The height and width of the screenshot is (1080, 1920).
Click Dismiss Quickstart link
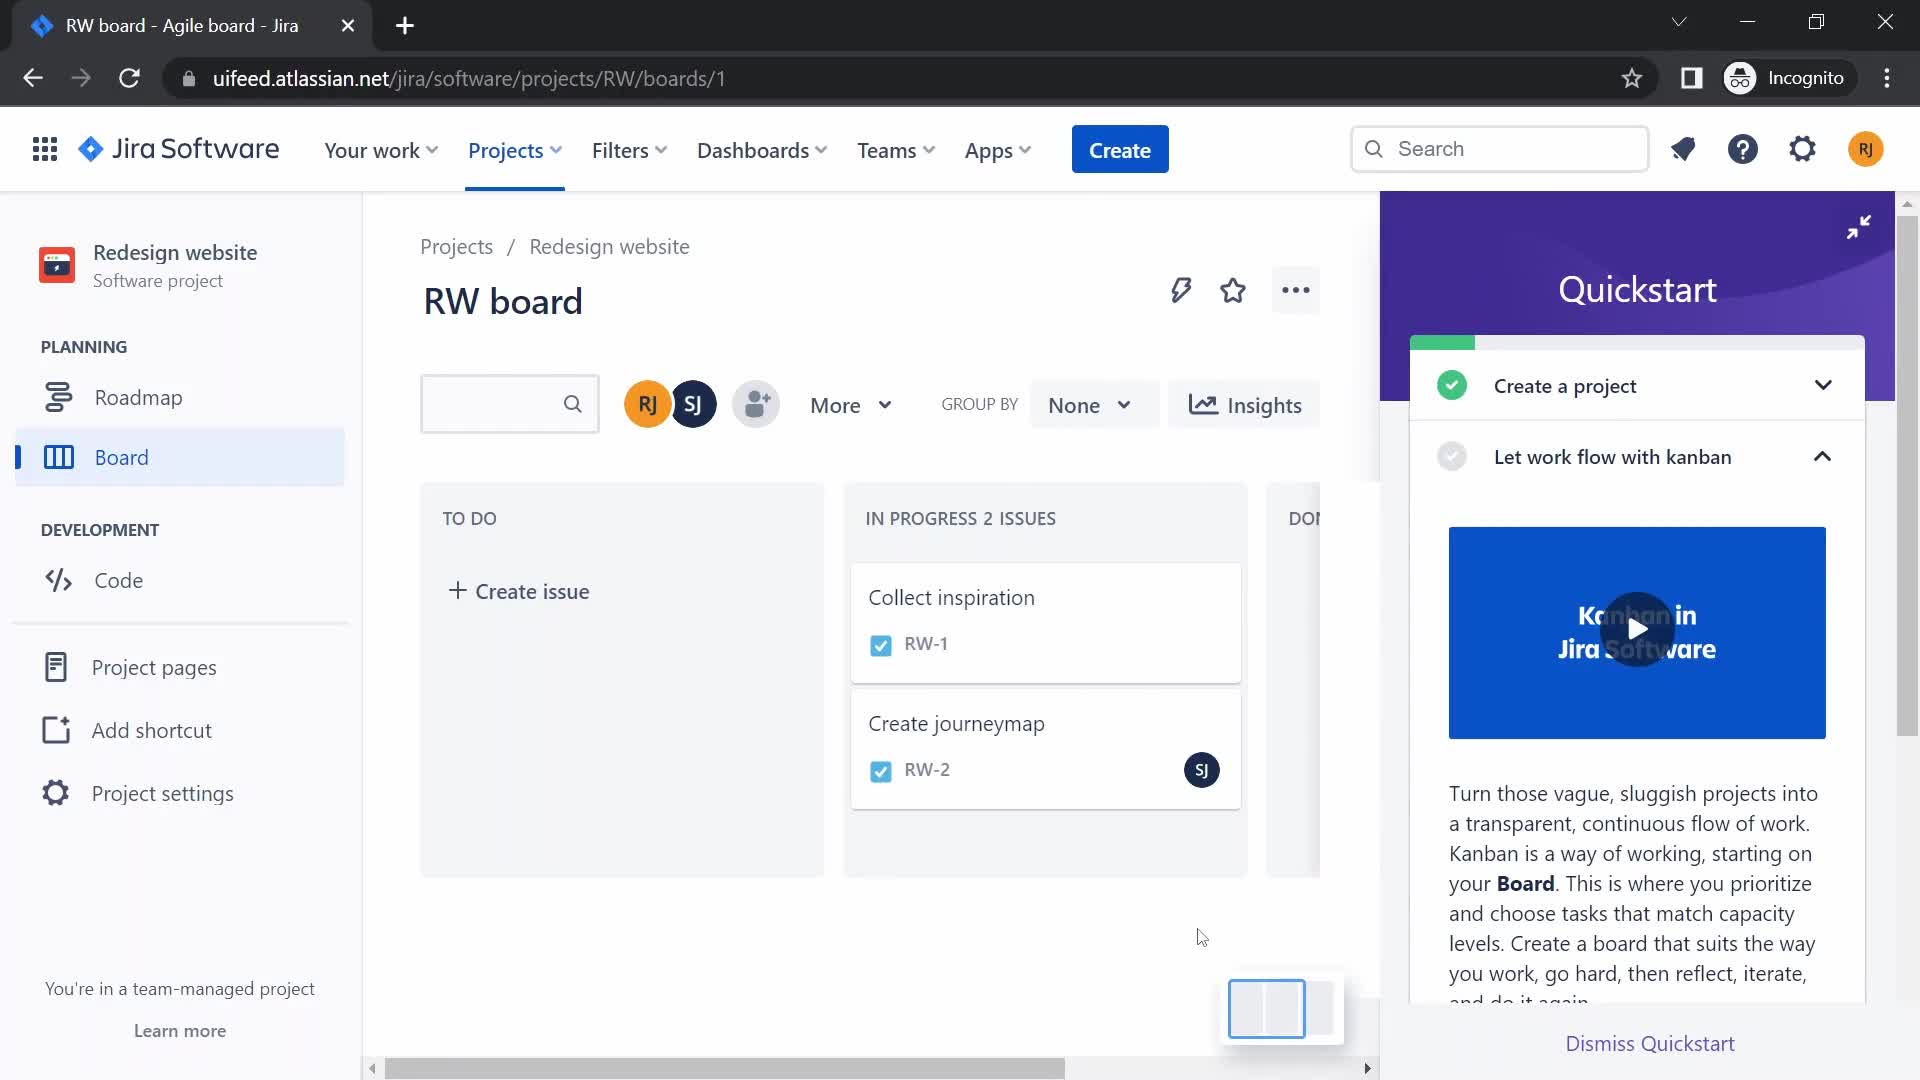pyautogui.click(x=1649, y=1043)
